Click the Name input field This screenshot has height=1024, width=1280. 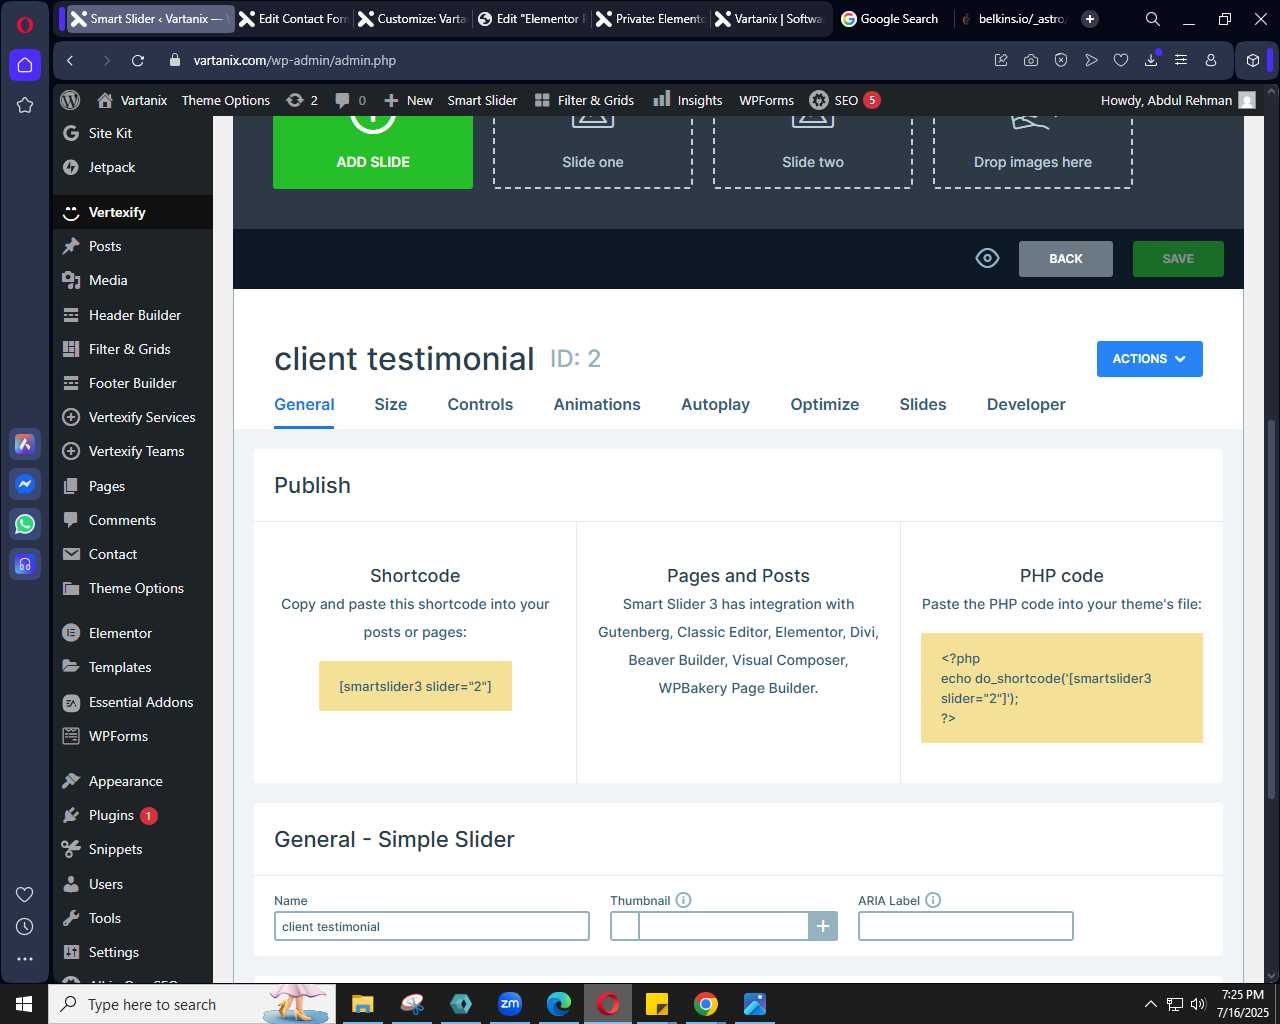point(432,926)
